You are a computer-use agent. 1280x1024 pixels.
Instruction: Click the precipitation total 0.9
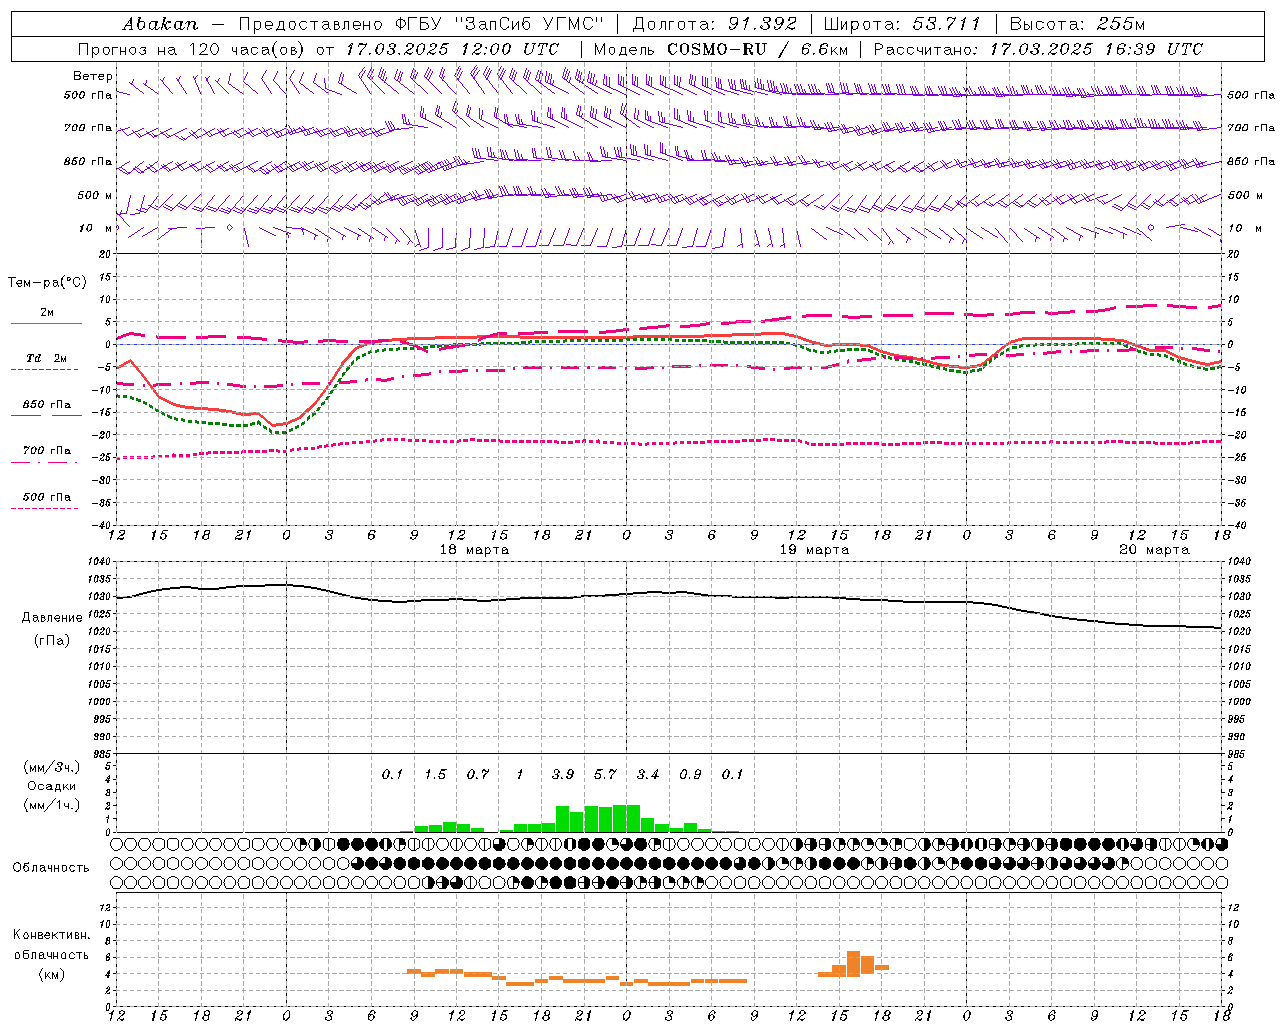[690, 775]
